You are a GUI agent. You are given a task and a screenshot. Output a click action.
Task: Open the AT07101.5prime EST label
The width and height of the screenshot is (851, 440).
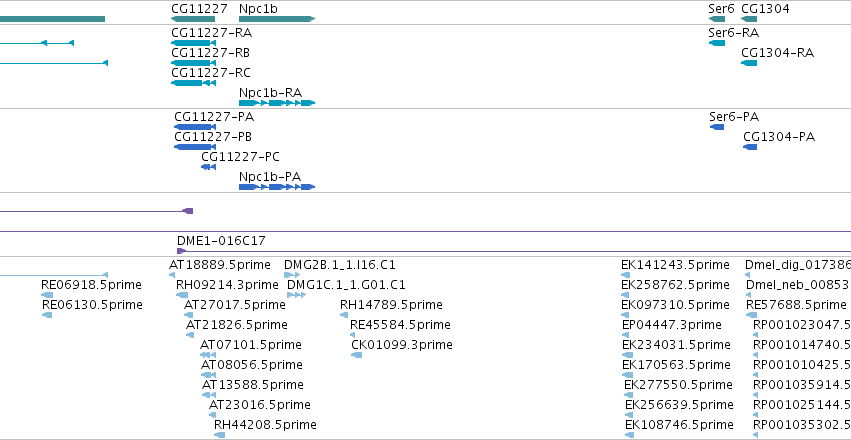(251, 345)
